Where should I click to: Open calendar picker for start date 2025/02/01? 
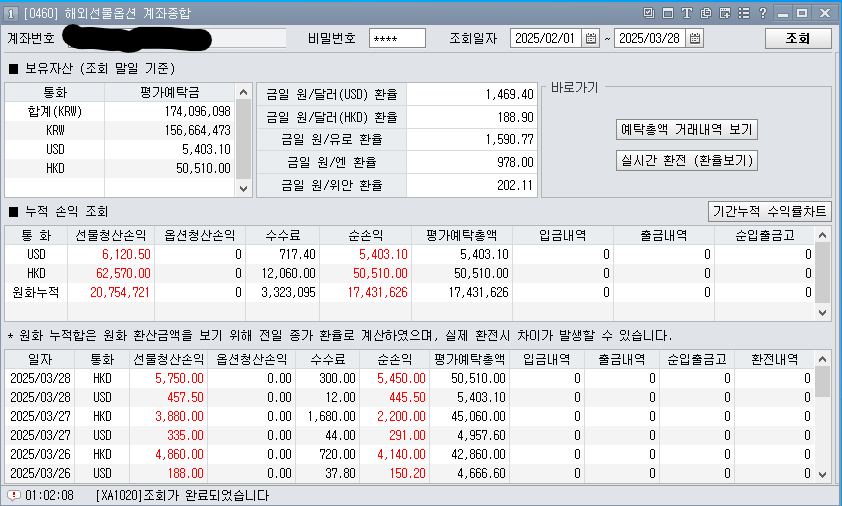pyautogui.click(x=591, y=38)
